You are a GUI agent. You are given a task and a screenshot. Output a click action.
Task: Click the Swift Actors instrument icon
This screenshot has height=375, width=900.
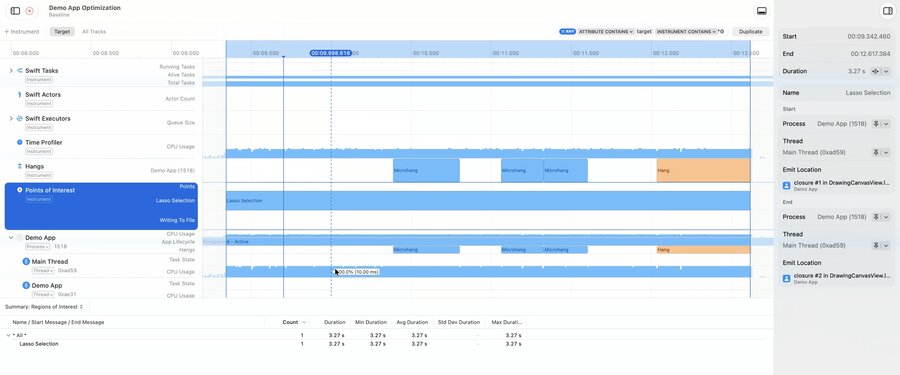(x=20, y=94)
